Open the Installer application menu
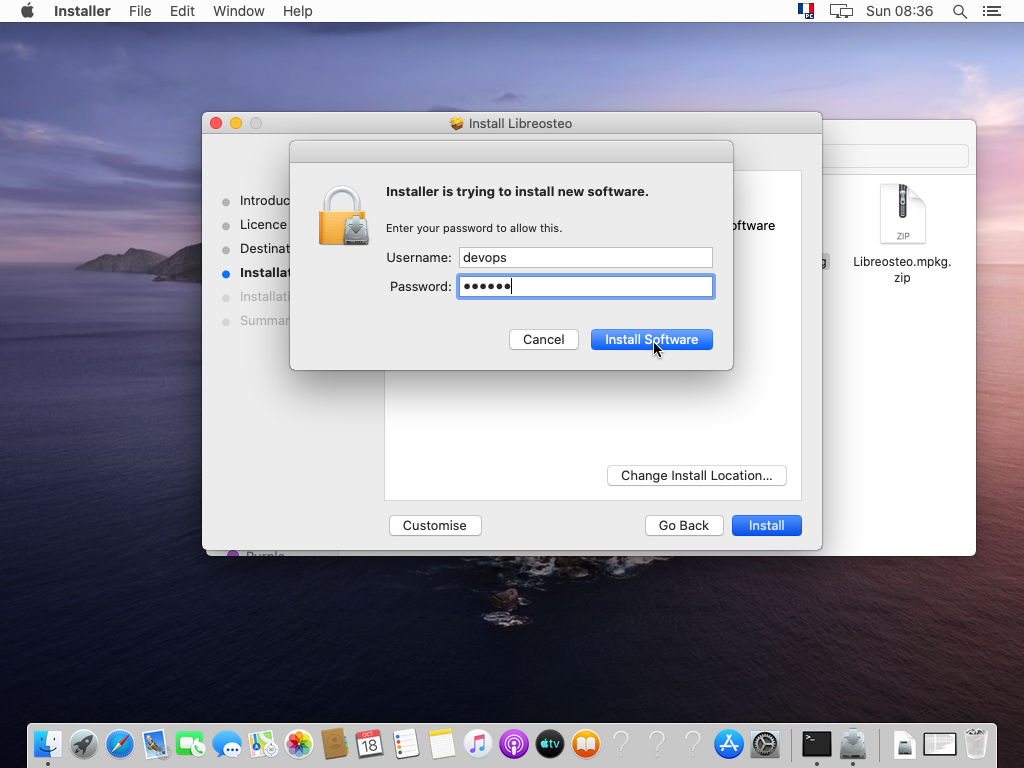 pyautogui.click(x=82, y=11)
